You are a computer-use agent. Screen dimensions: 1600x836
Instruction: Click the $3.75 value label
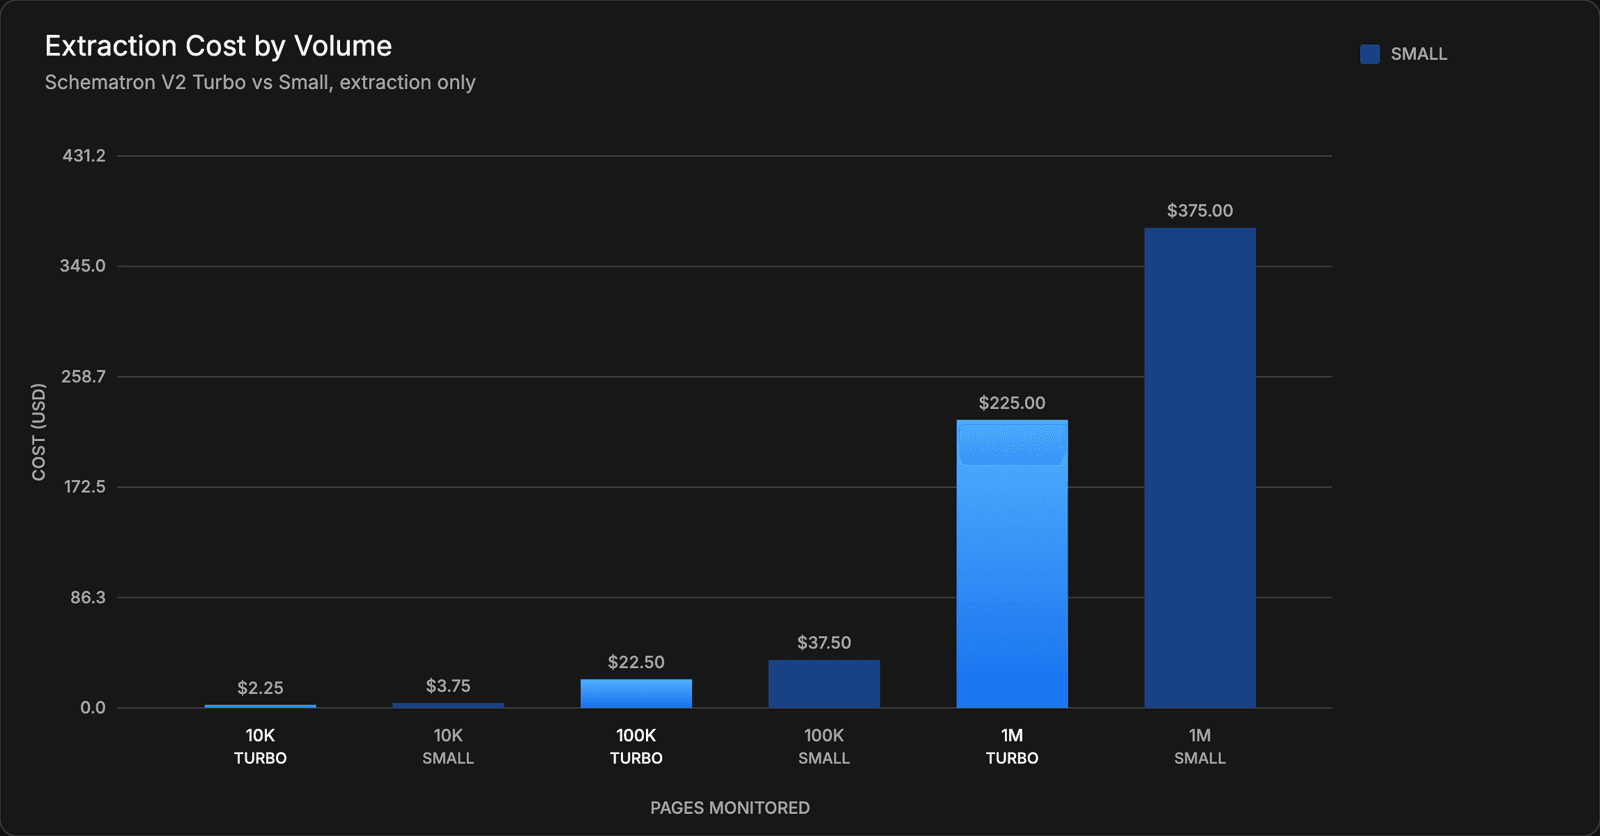tap(448, 686)
